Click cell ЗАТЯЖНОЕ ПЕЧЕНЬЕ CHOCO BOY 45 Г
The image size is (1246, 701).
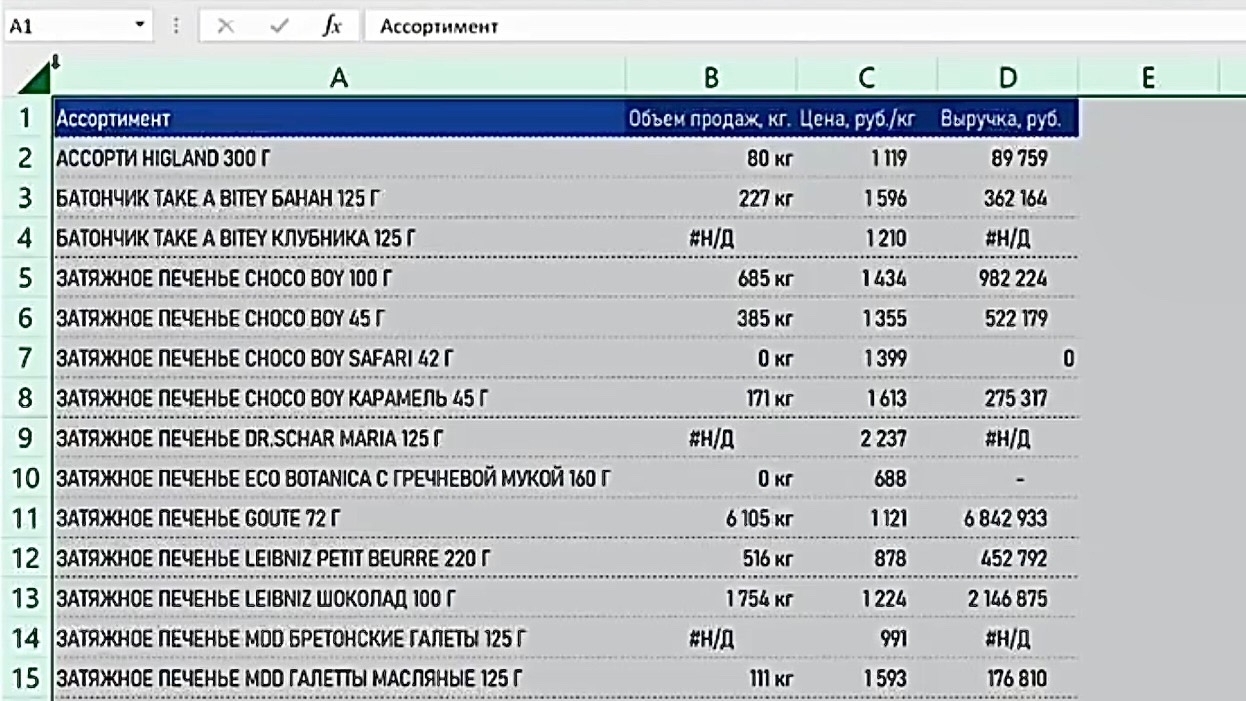point(339,318)
